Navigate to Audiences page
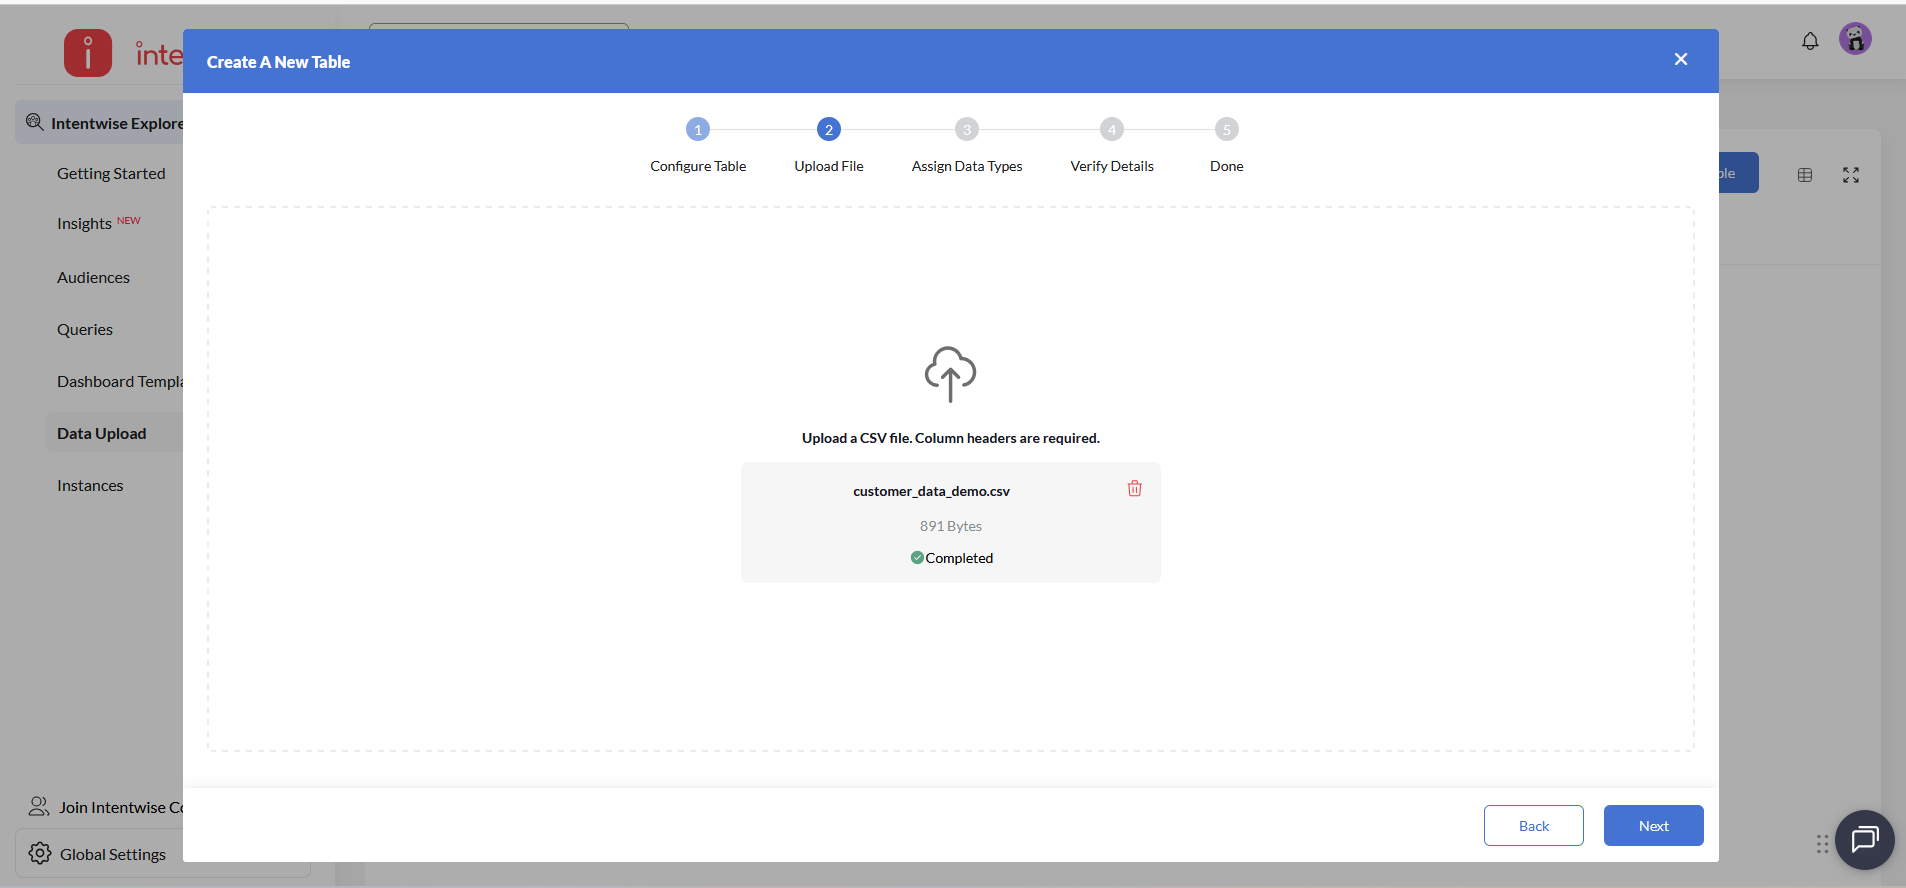 pyautogui.click(x=93, y=278)
